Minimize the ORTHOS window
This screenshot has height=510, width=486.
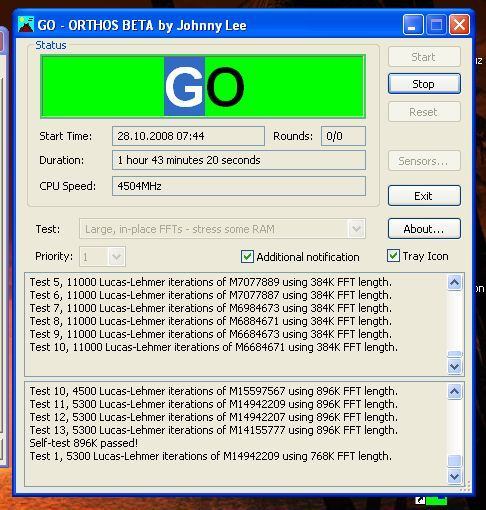click(413, 24)
